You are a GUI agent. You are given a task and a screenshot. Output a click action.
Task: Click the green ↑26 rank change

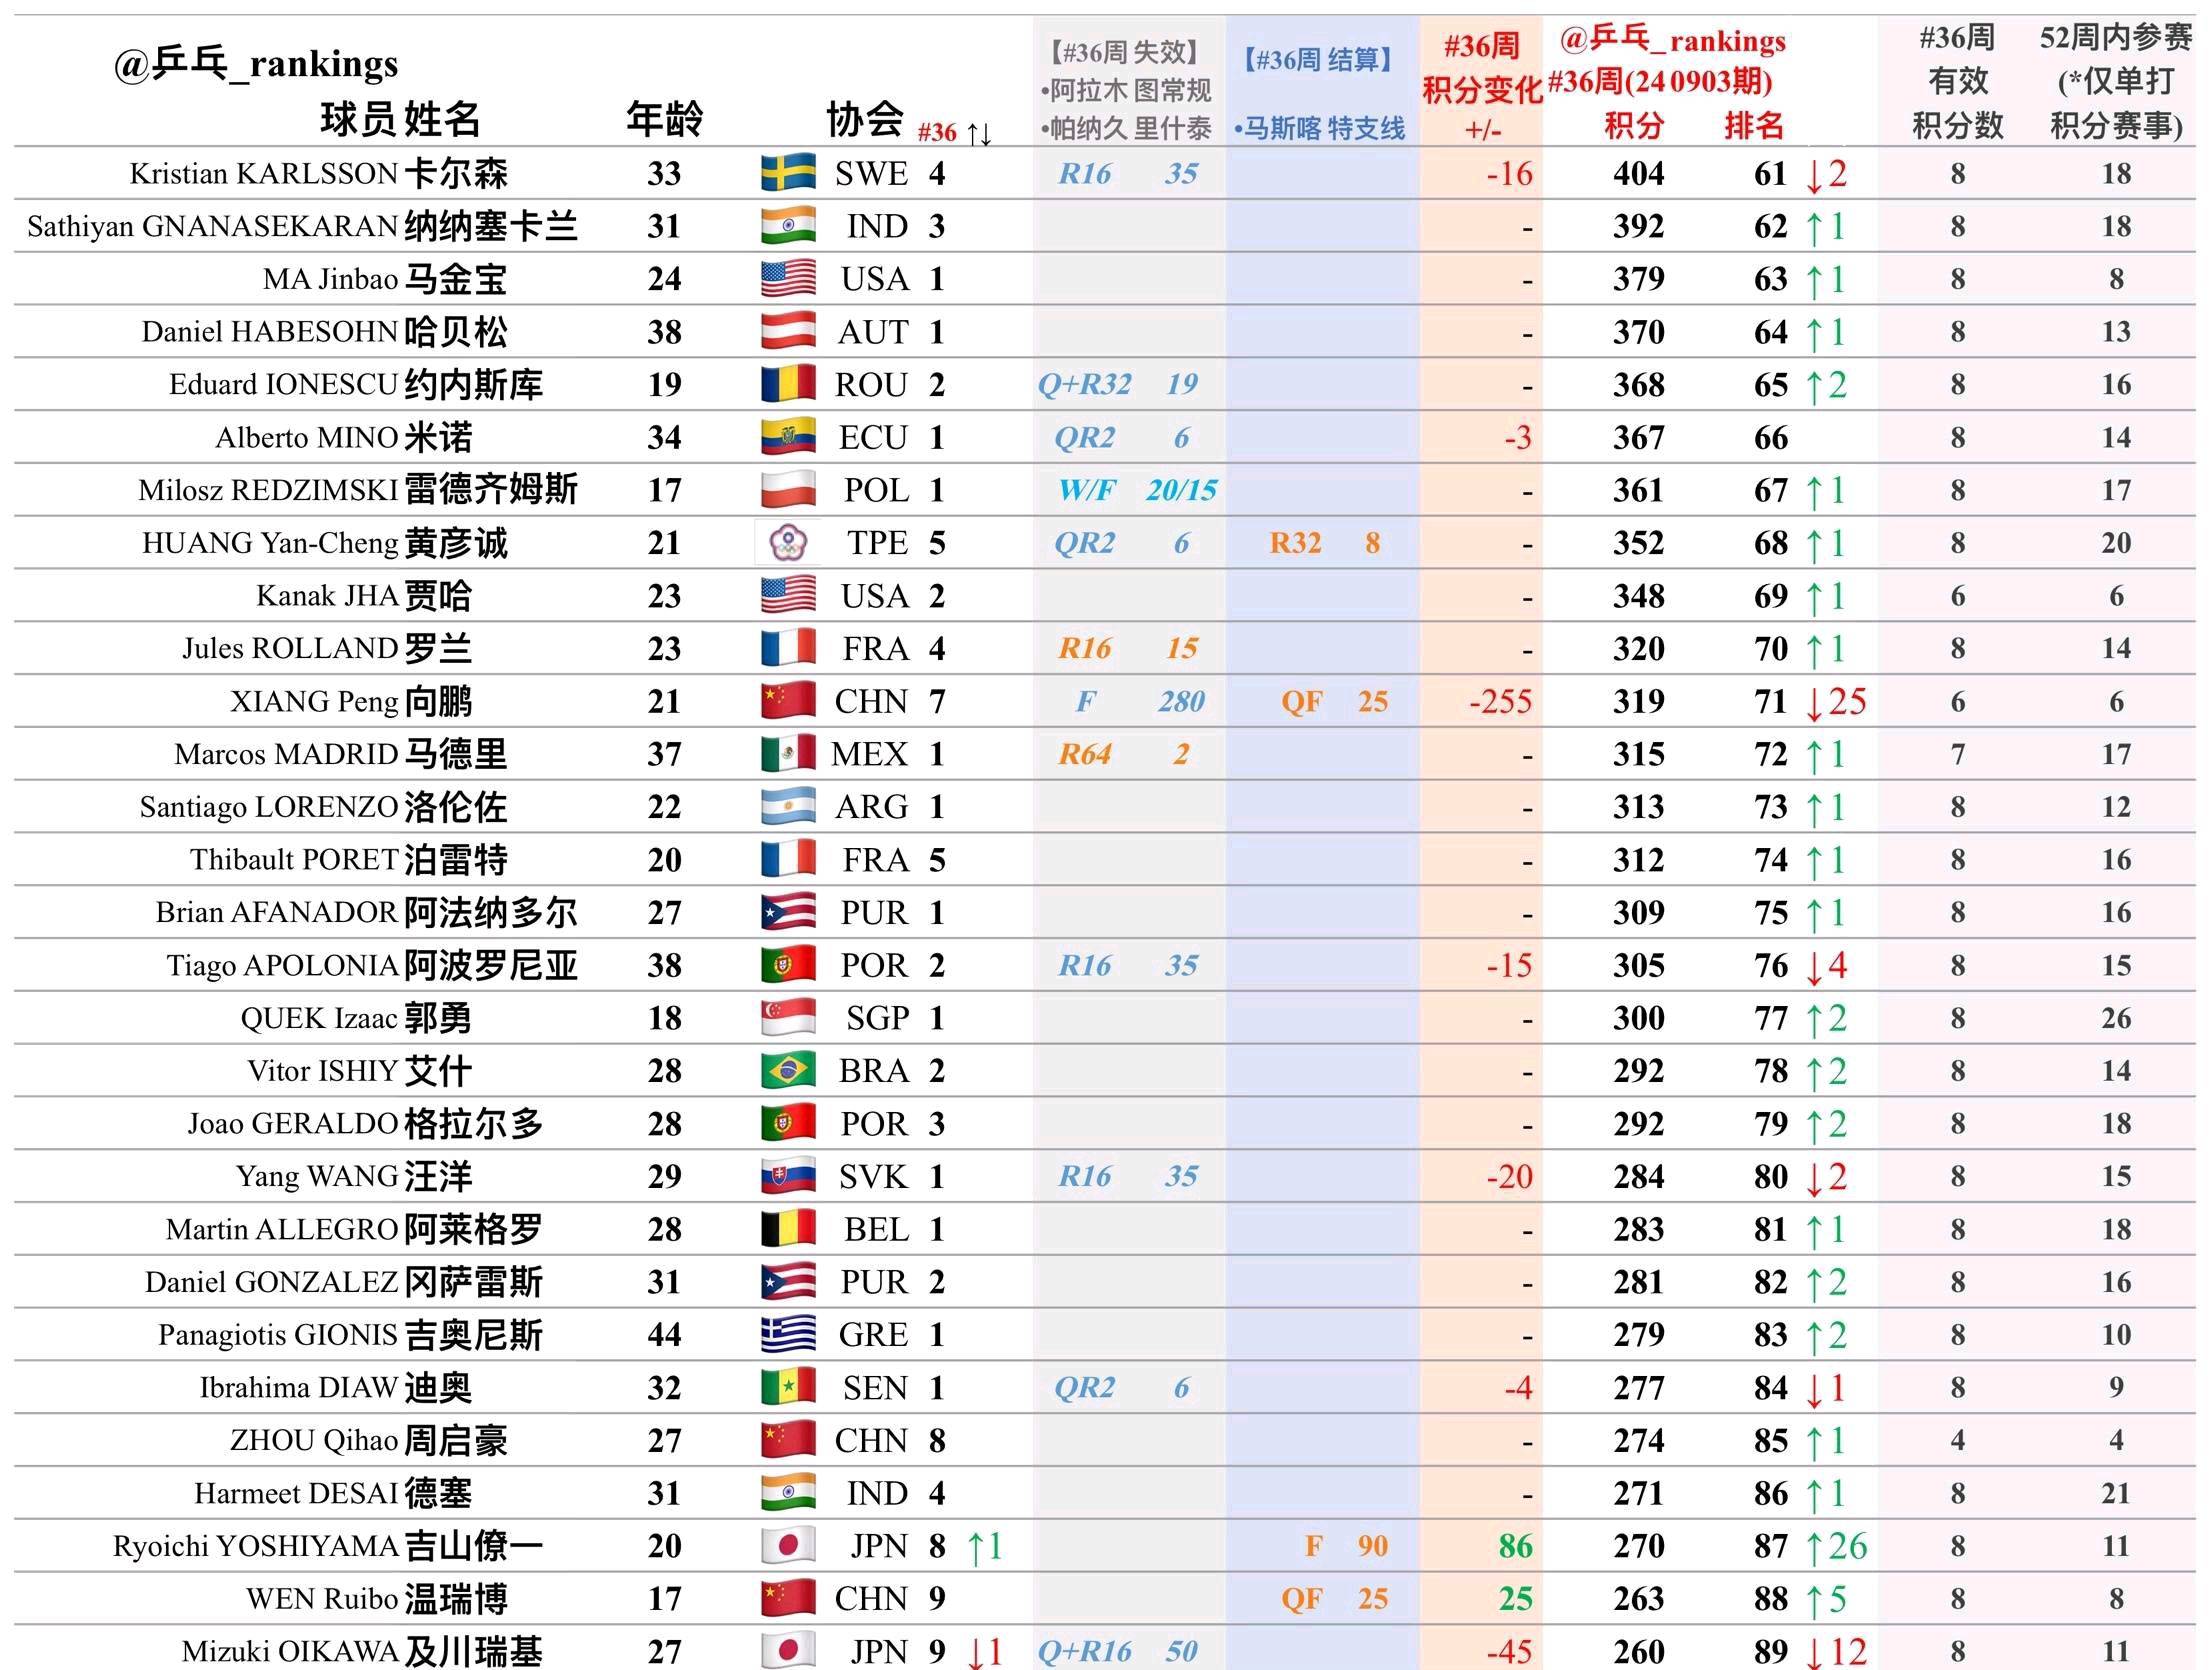click(x=1836, y=1546)
